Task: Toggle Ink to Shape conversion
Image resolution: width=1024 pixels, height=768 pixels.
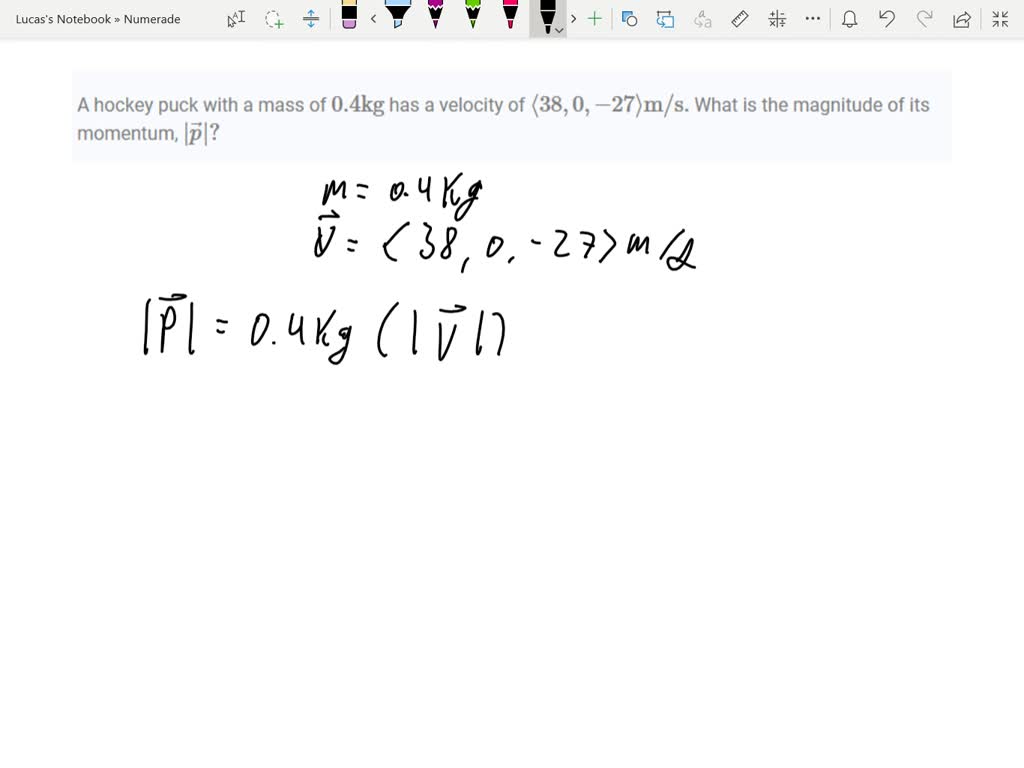Action: pos(665,19)
